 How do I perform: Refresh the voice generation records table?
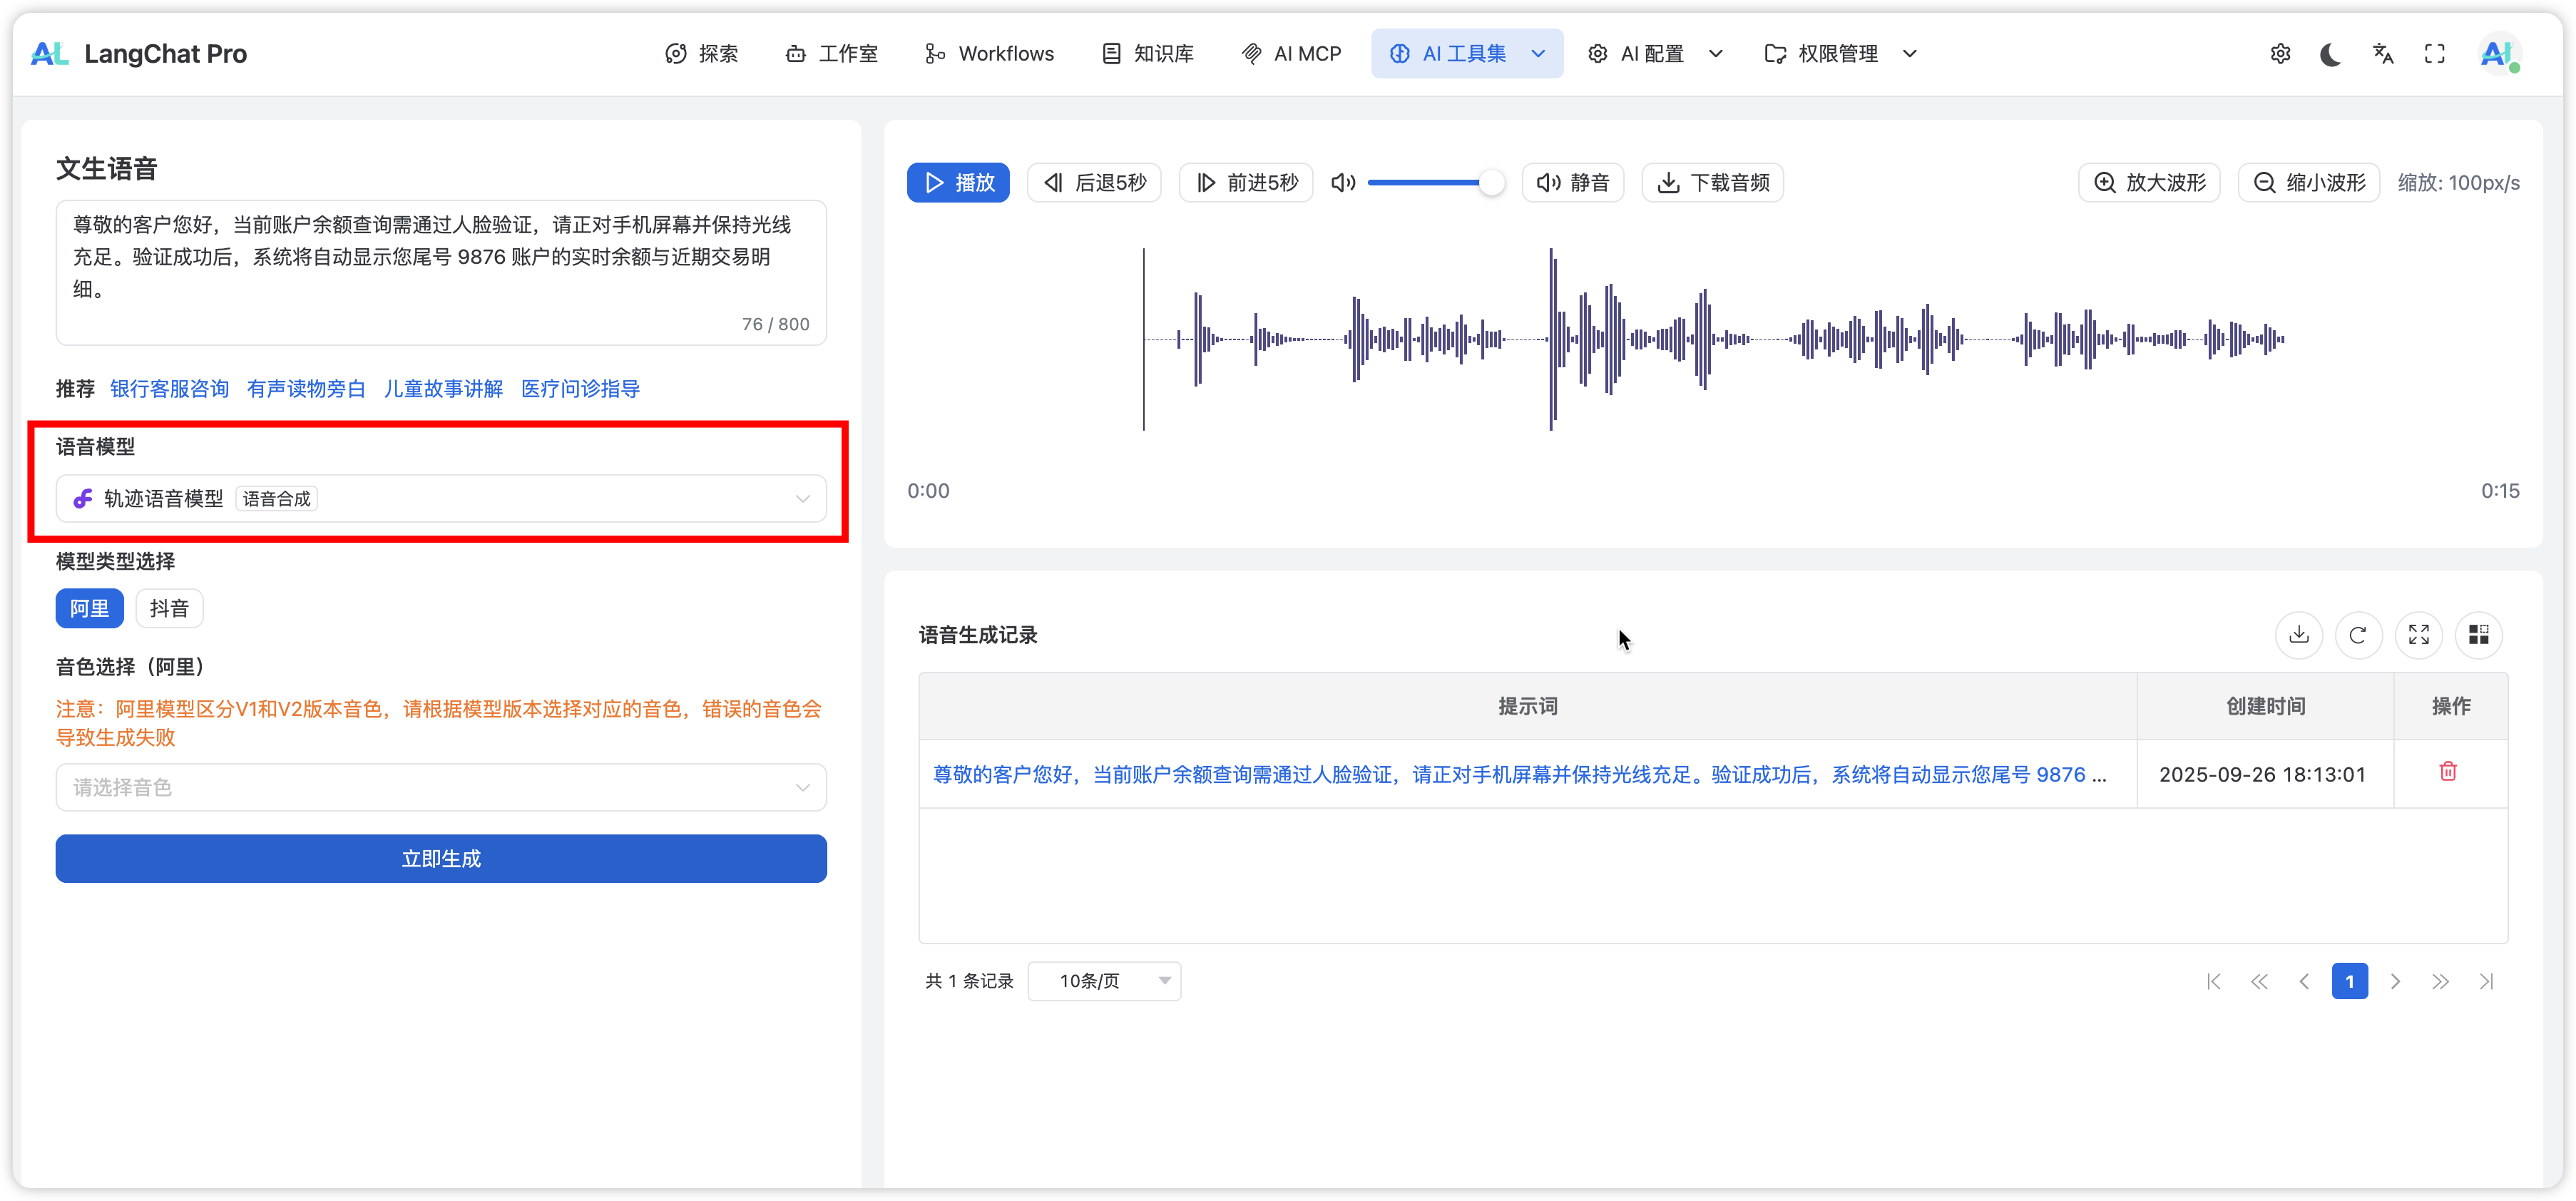click(2358, 635)
